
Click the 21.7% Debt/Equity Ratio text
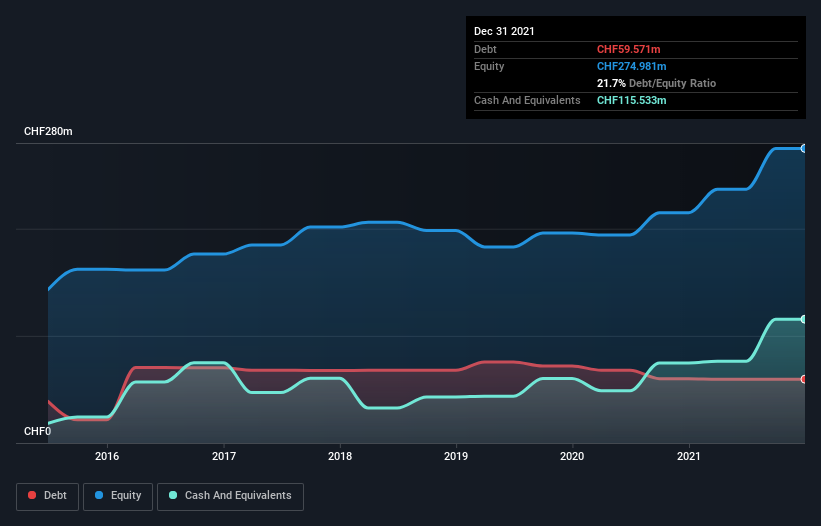[656, 83]
